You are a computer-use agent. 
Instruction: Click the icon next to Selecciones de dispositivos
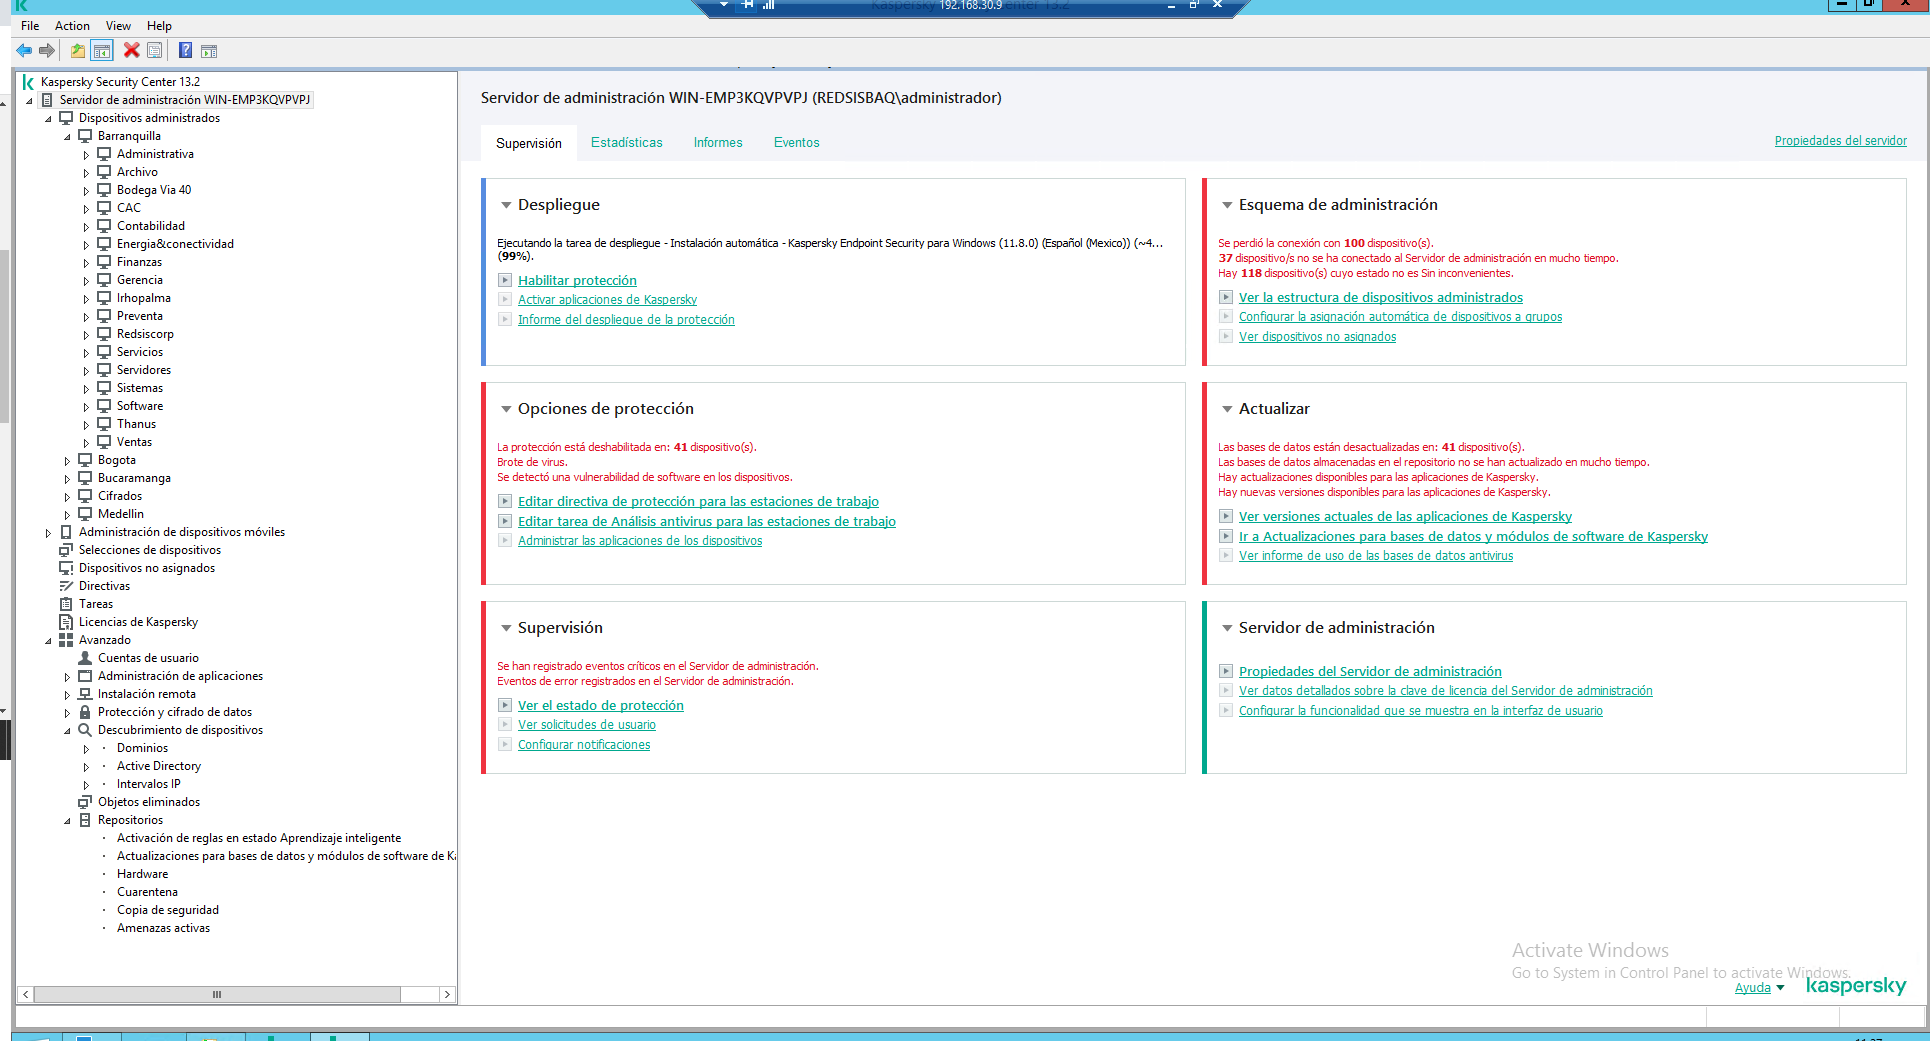point(66,550)
